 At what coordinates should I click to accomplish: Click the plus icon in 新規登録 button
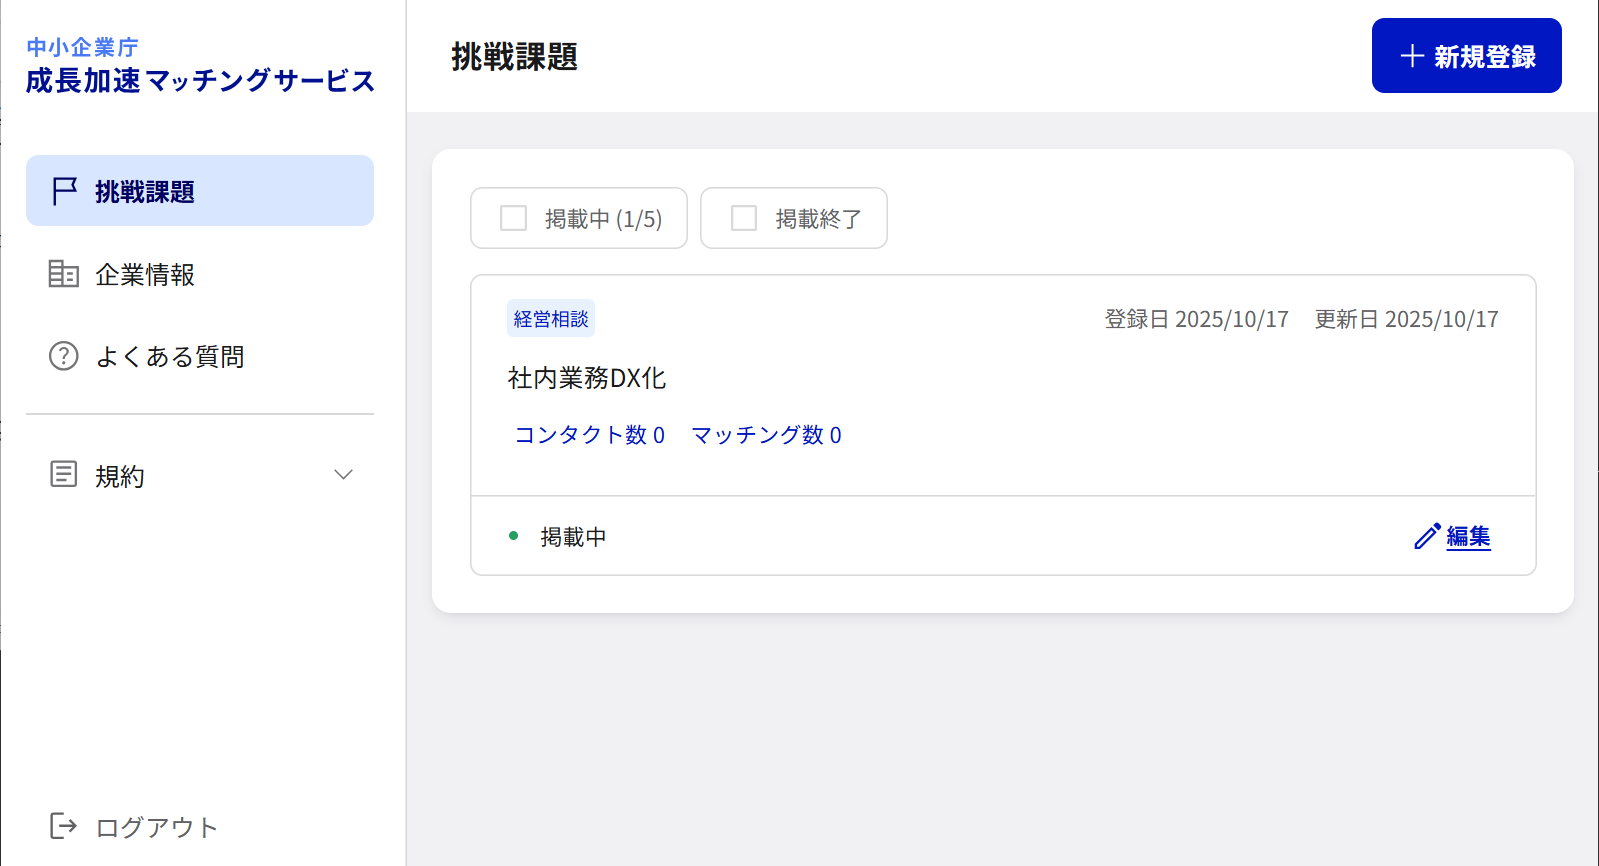1412,56
